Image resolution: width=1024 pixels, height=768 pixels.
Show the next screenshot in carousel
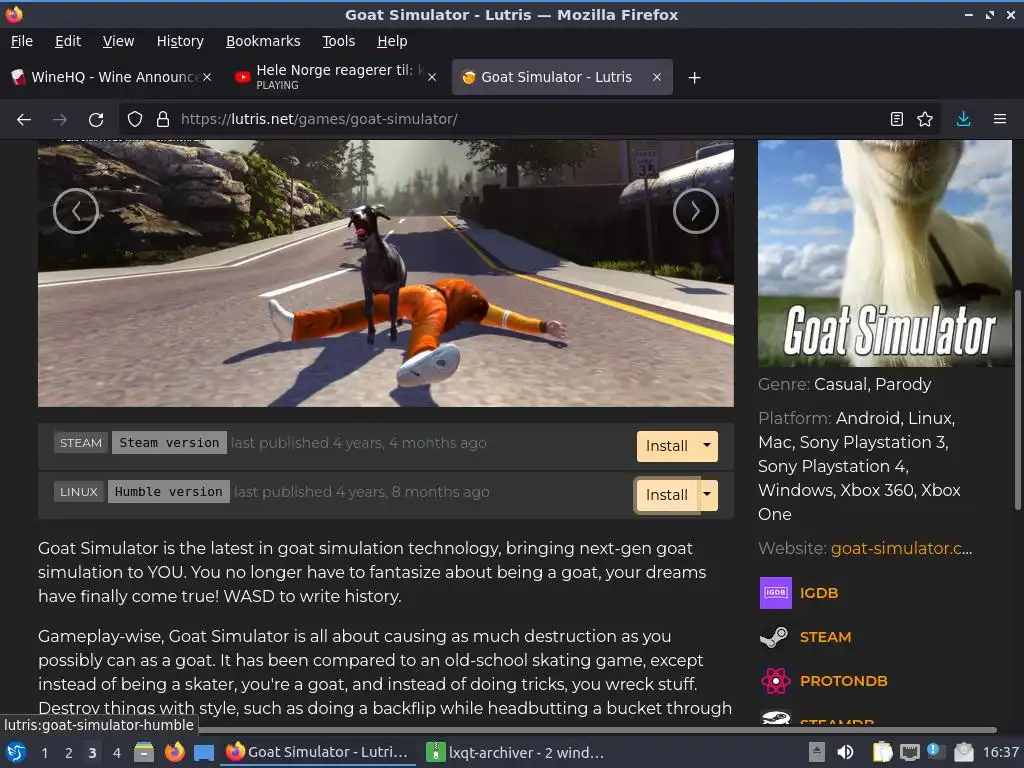[x=696, y=211]
